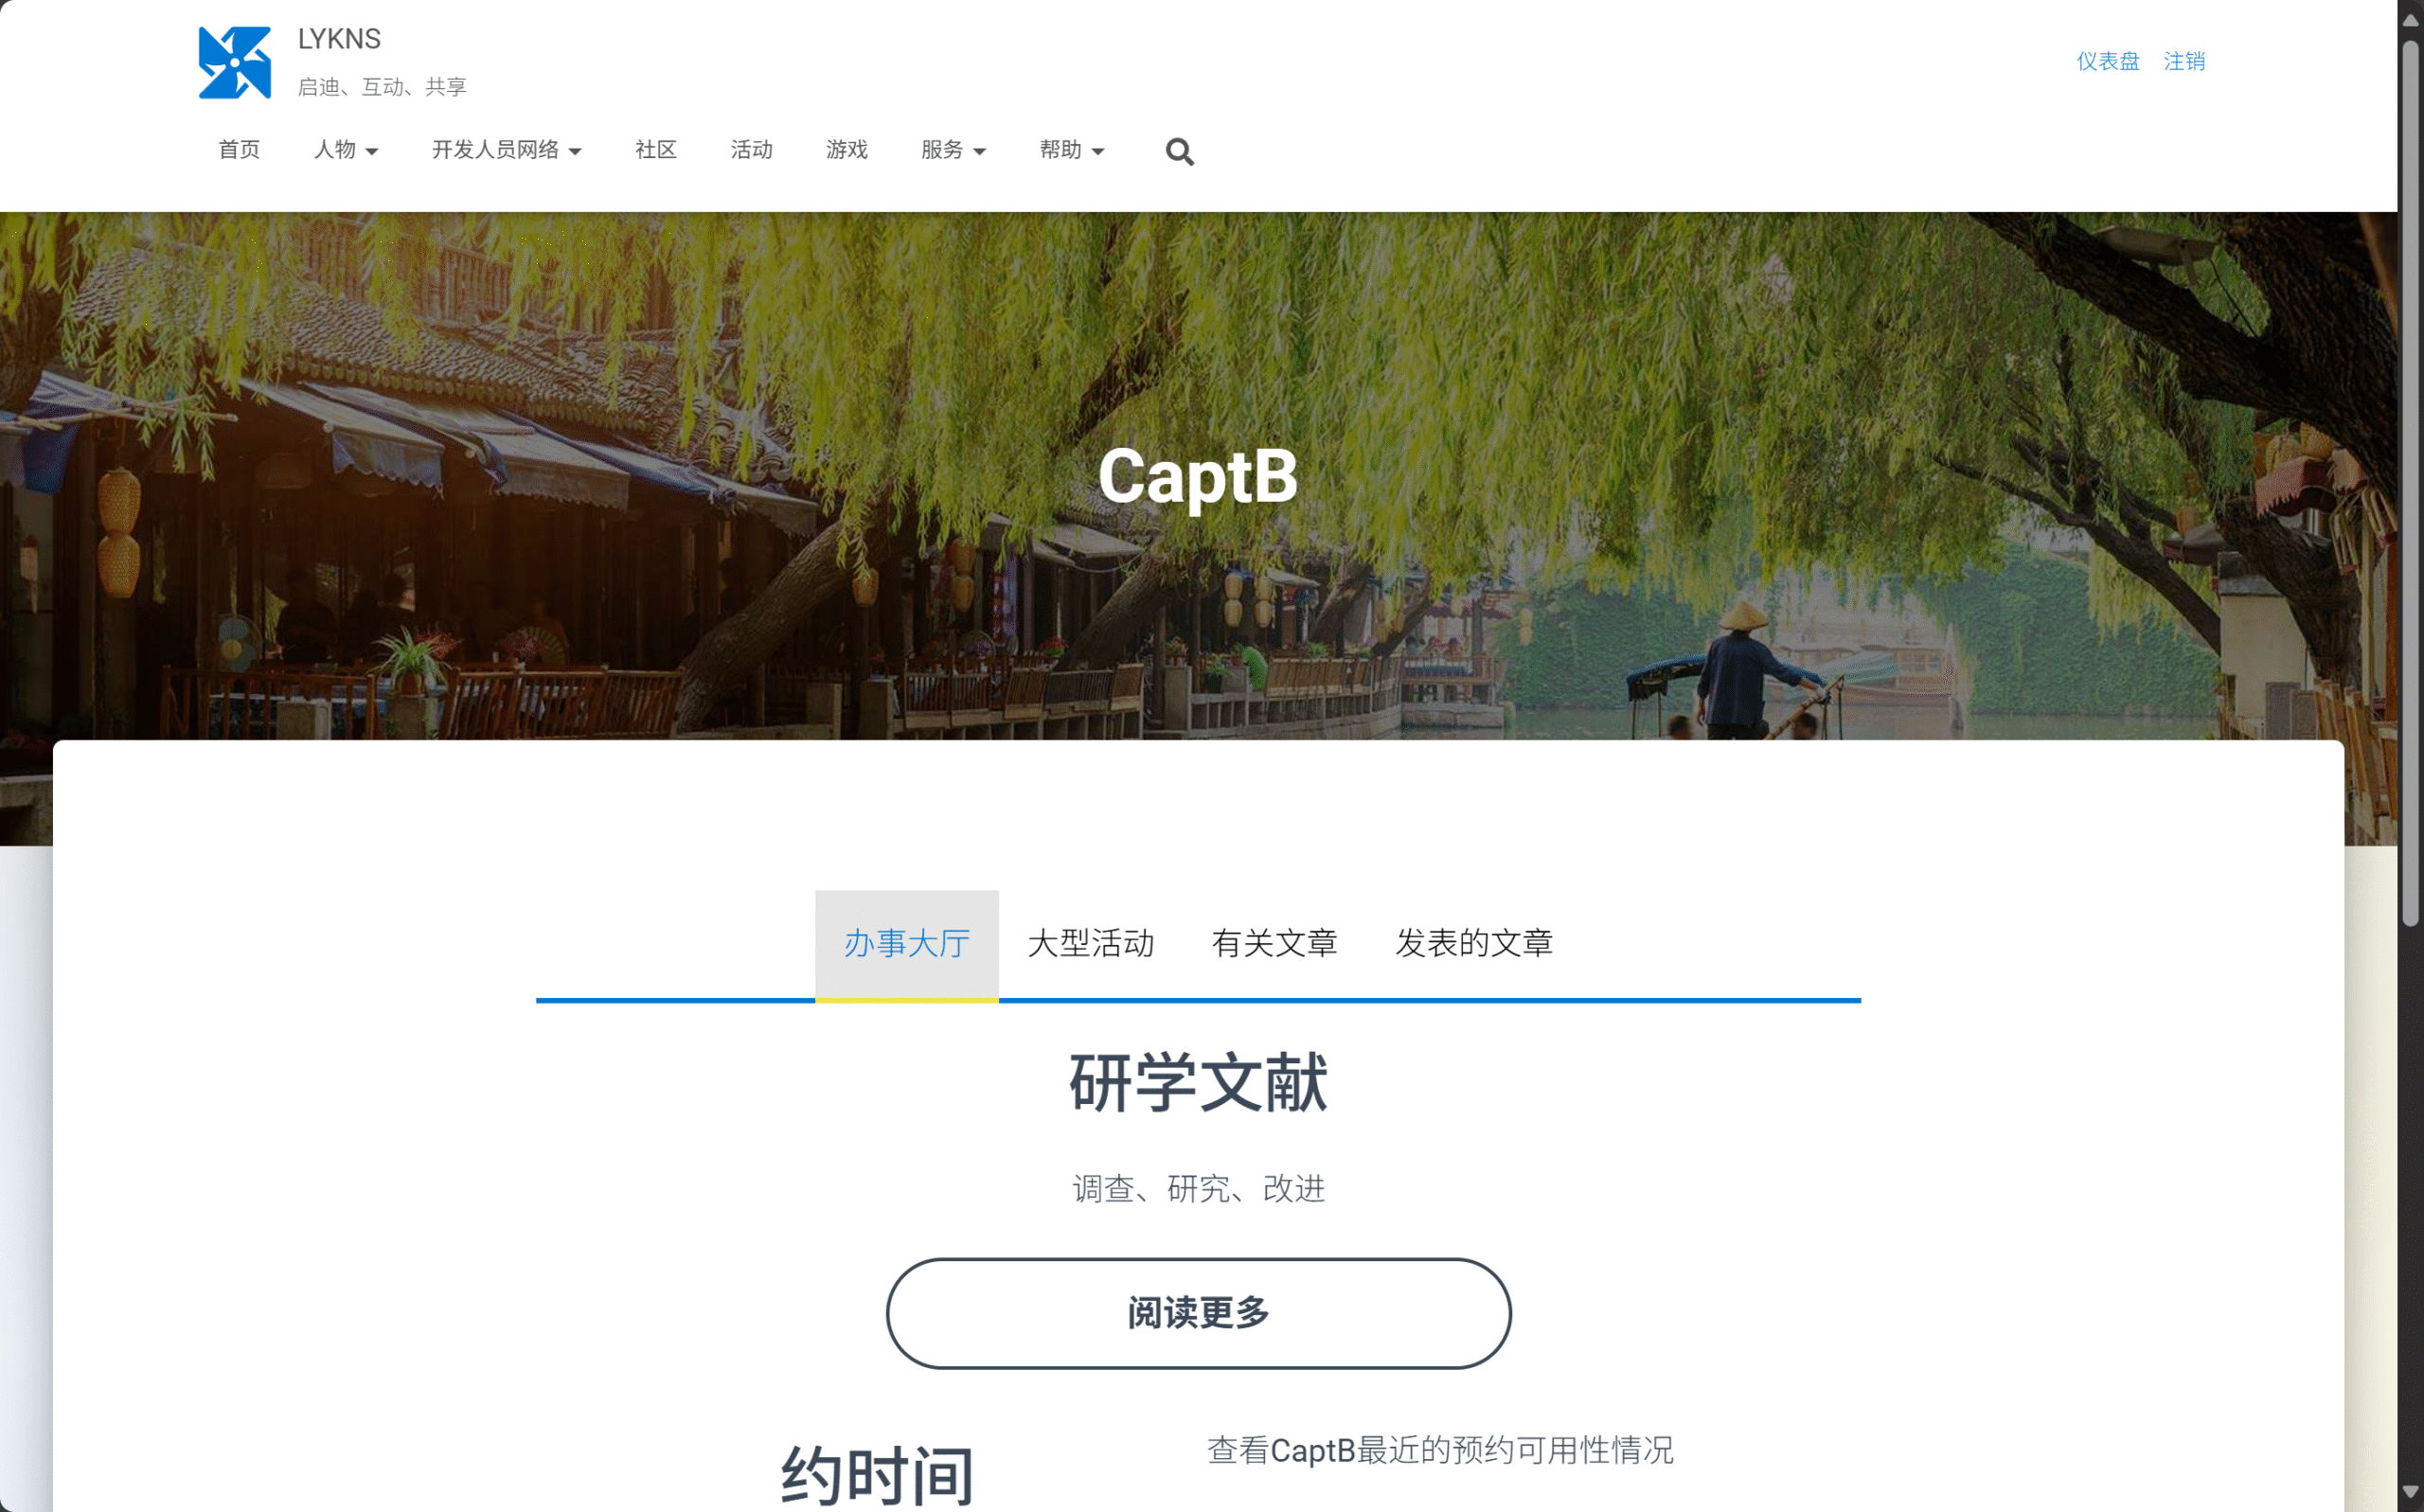Switch to the 发表的文章 tab

tap(1474, 944)
